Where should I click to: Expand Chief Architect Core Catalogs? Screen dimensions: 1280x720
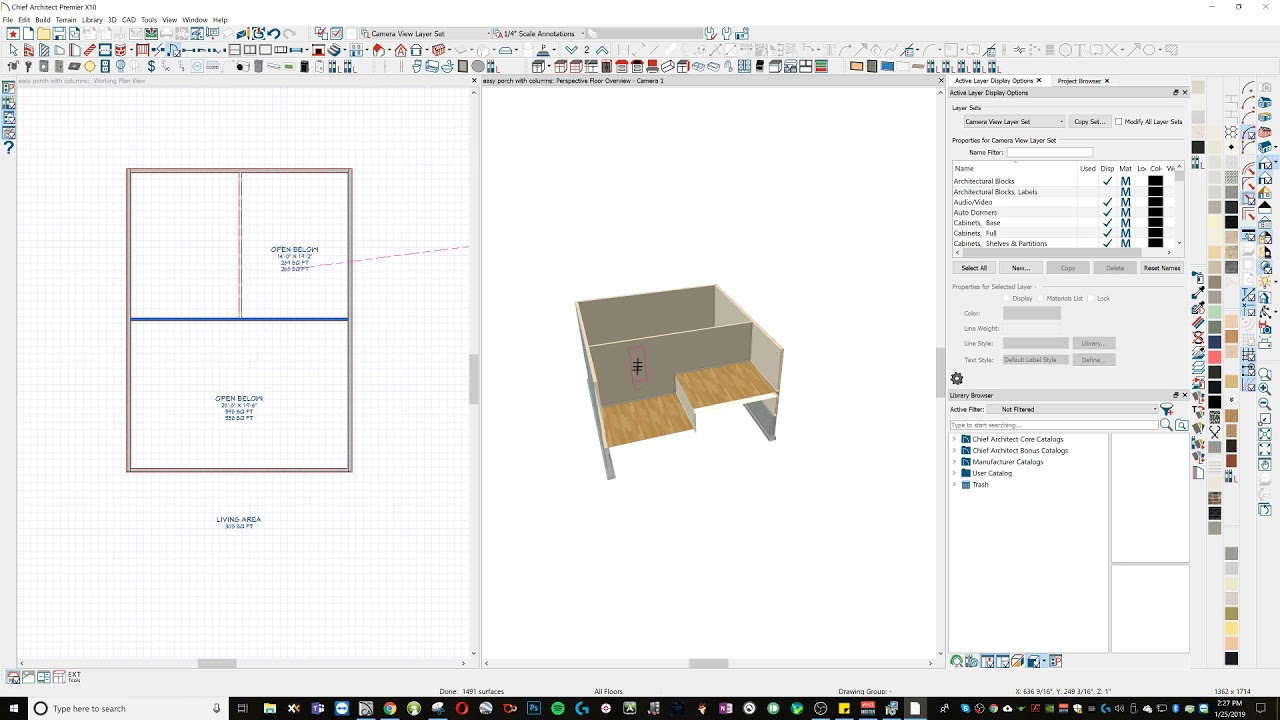[954, 439]
